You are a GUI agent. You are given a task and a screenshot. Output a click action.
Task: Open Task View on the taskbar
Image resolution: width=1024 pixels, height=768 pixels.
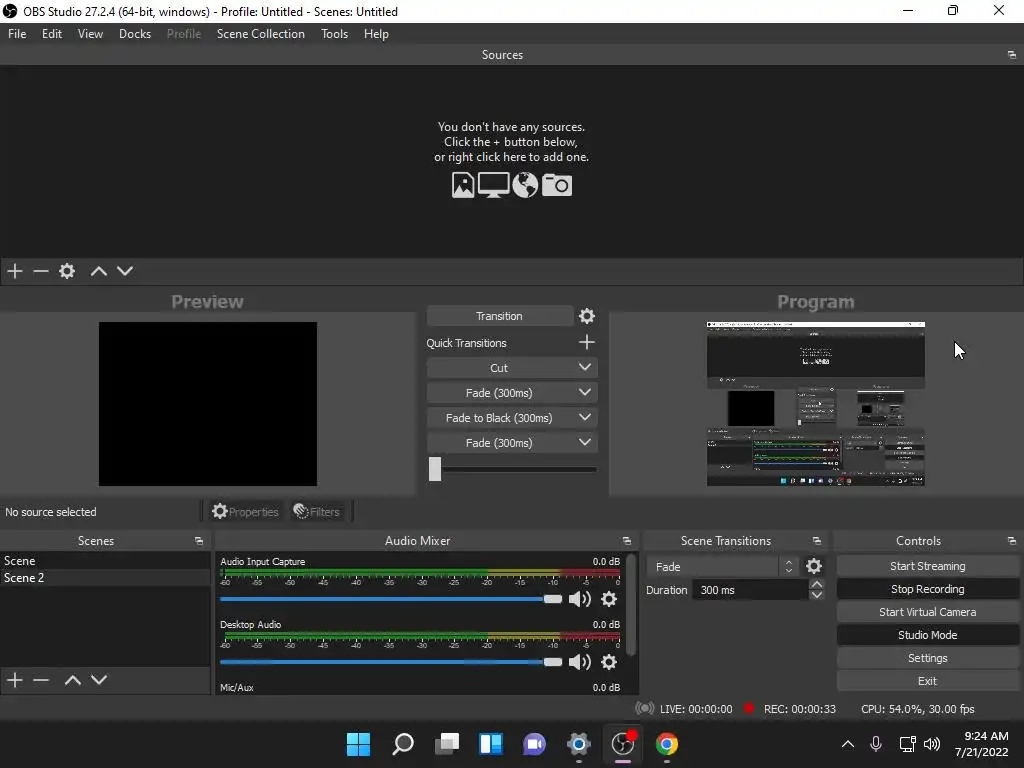447,744
